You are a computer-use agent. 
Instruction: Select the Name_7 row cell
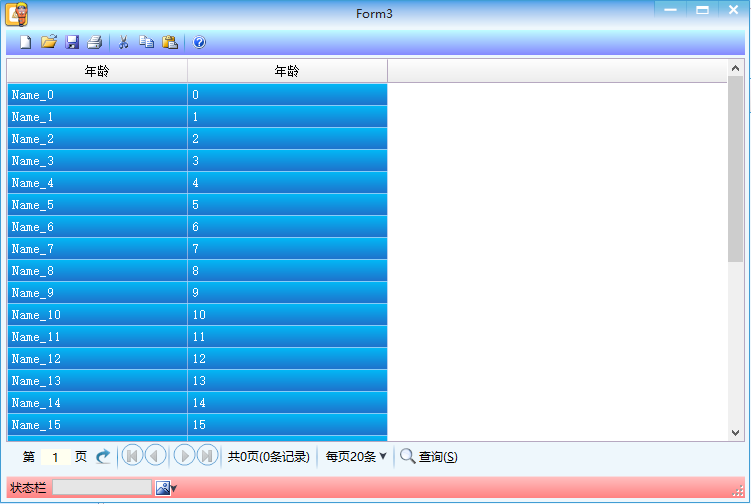point(97,249)
